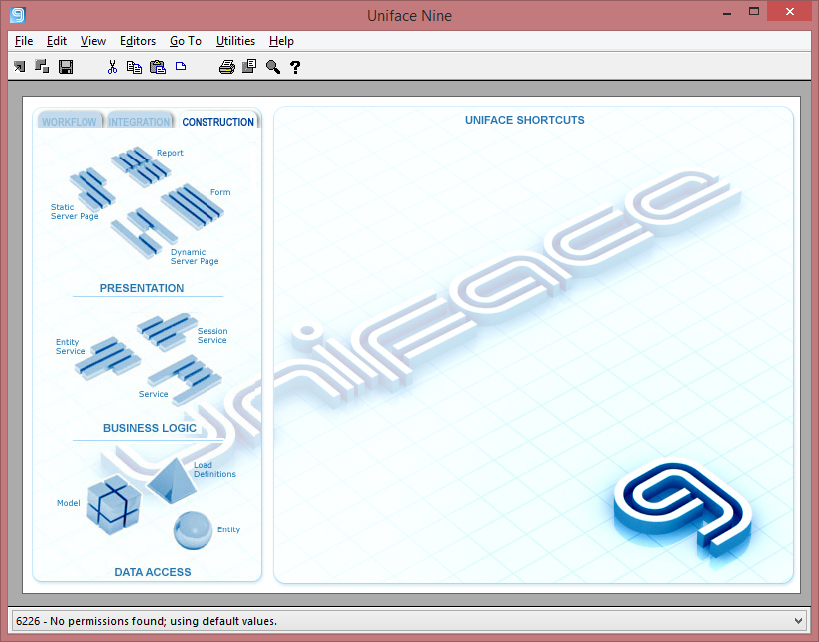
Task: Expand the status message dropdown arrow
Action: pyautogui.click(x=798, y=621)
